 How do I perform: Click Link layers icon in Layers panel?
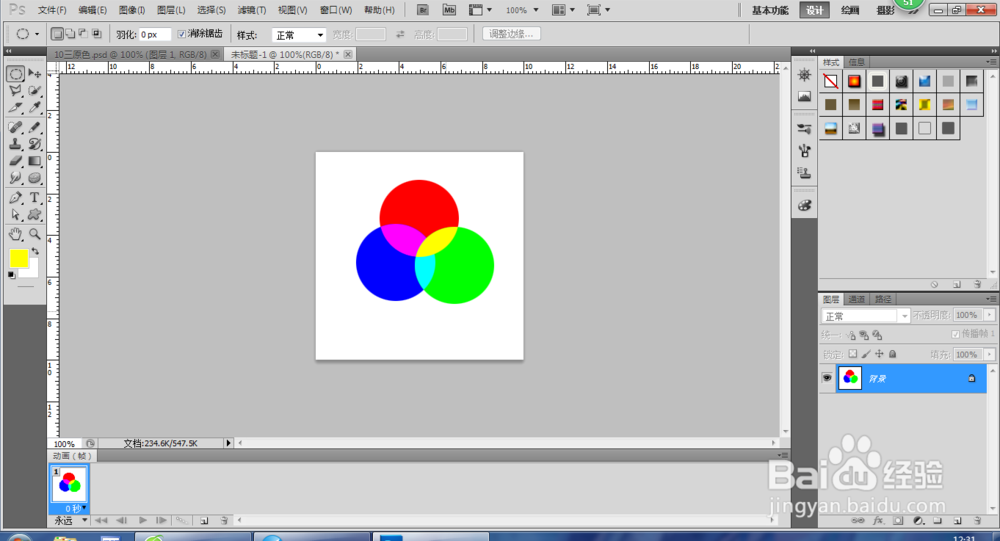(x=858, y=521)
